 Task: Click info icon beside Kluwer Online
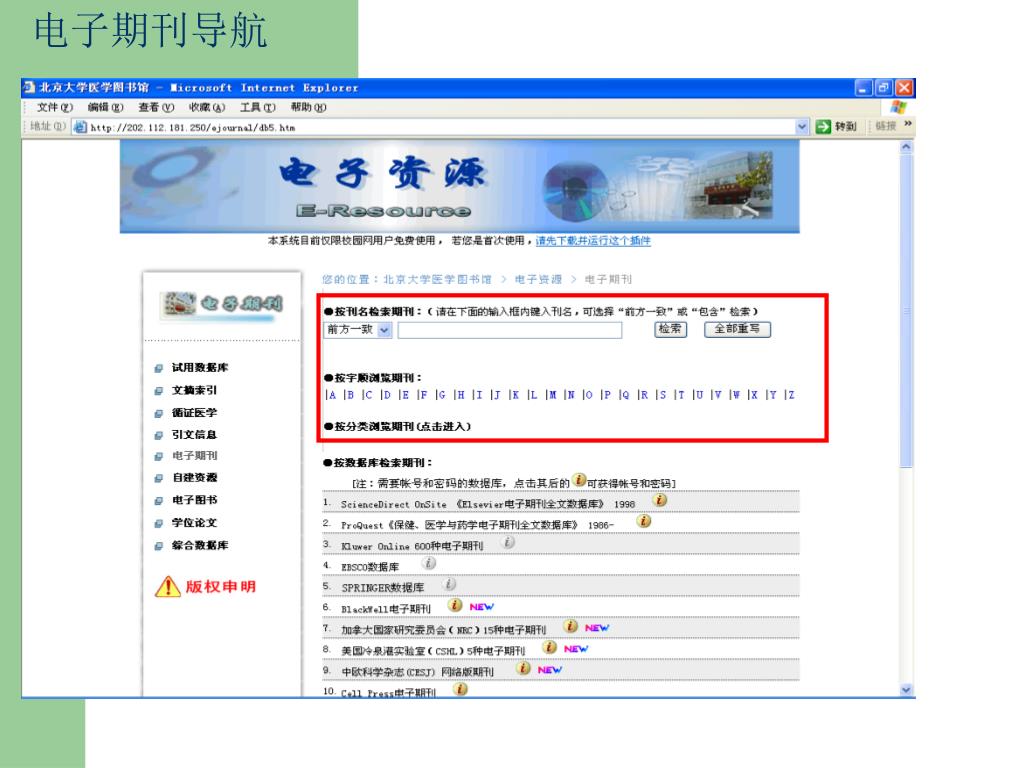pyautogui.click(x=507, y=541)
